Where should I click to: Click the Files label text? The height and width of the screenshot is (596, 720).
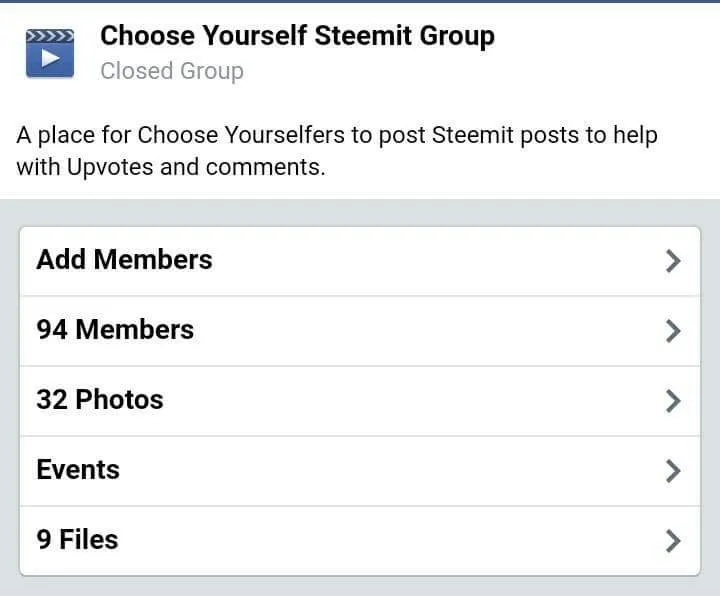(89, 539)
